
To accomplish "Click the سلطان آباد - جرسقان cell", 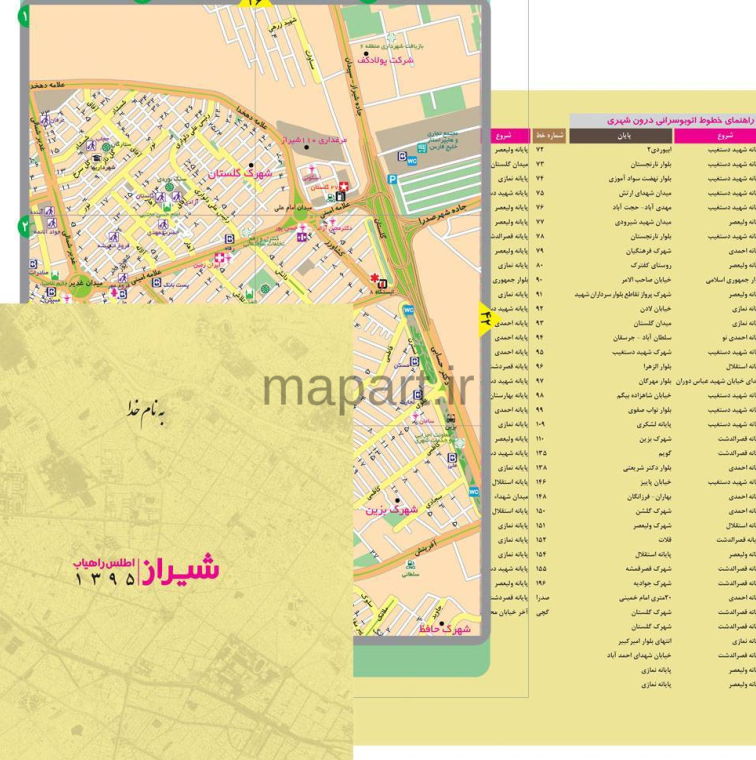I will pos(642,338).
